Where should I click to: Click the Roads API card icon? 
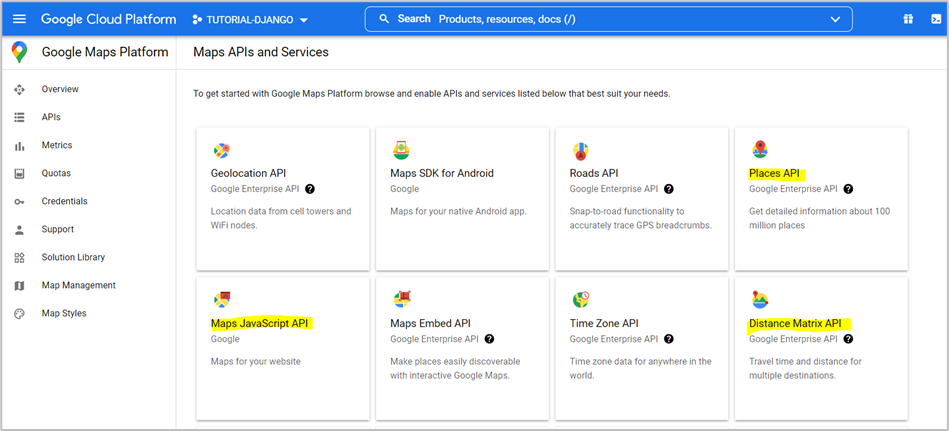click(x=581, y=151)
